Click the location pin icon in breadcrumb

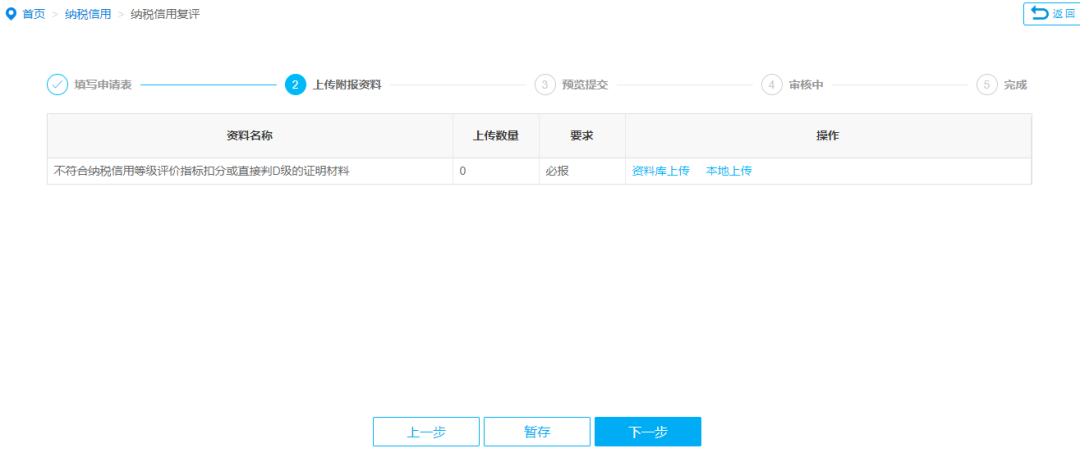point(10,14)
